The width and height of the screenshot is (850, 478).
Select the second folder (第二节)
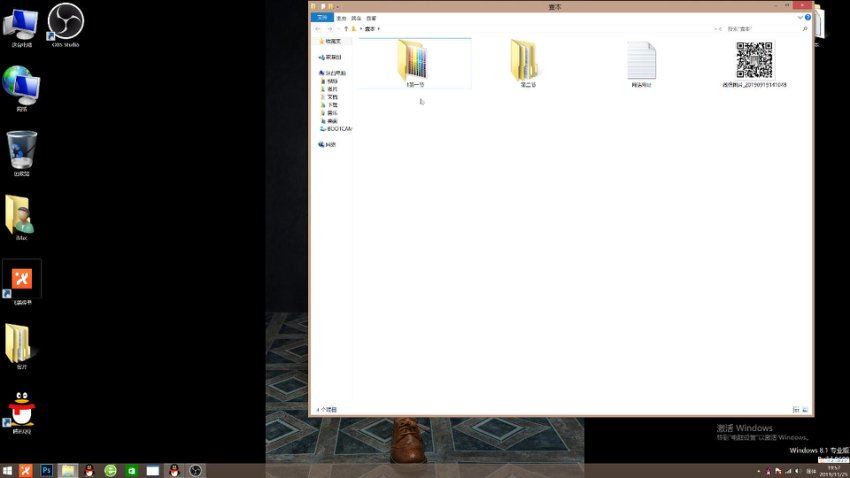pyautogui.click(x=527, y=63)
